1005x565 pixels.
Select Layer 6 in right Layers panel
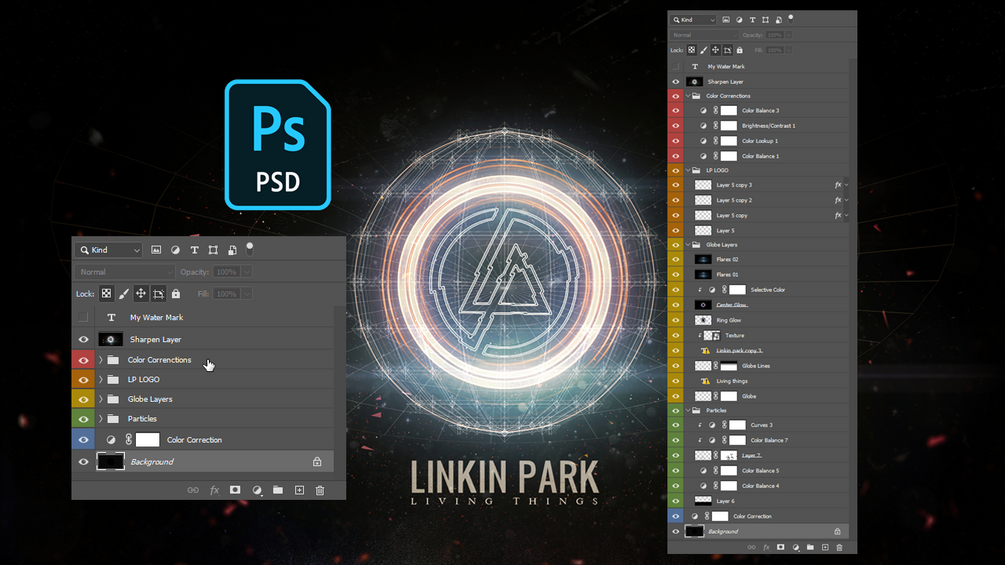[x=766, y=501]
